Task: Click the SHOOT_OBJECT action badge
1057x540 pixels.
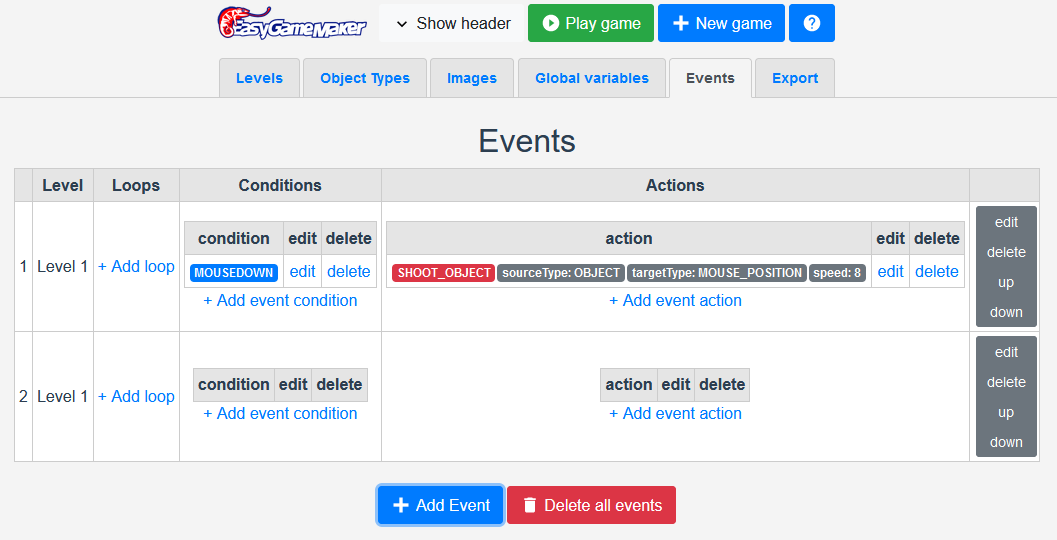Action: pyautogui.click(x=443, y=272)
